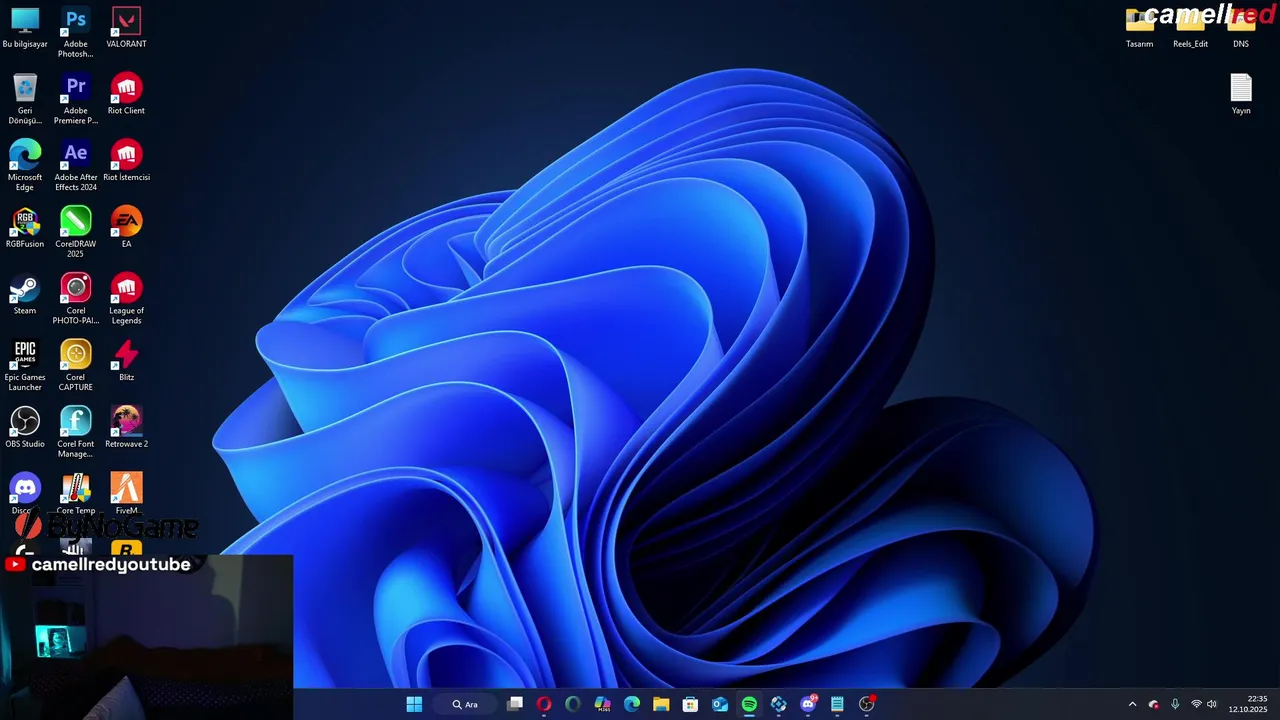1280x720 pixels.
Task: Select the Yayın text file
Action: point(1241,94)
